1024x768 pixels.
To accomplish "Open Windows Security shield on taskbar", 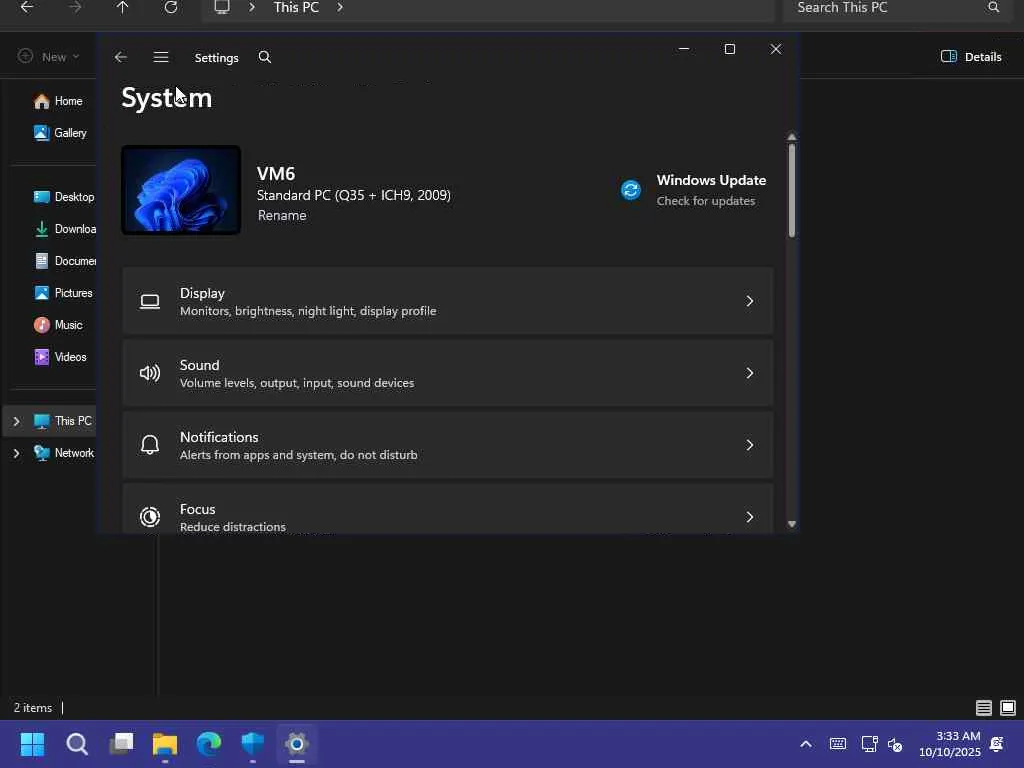I will tap(253, 744).
